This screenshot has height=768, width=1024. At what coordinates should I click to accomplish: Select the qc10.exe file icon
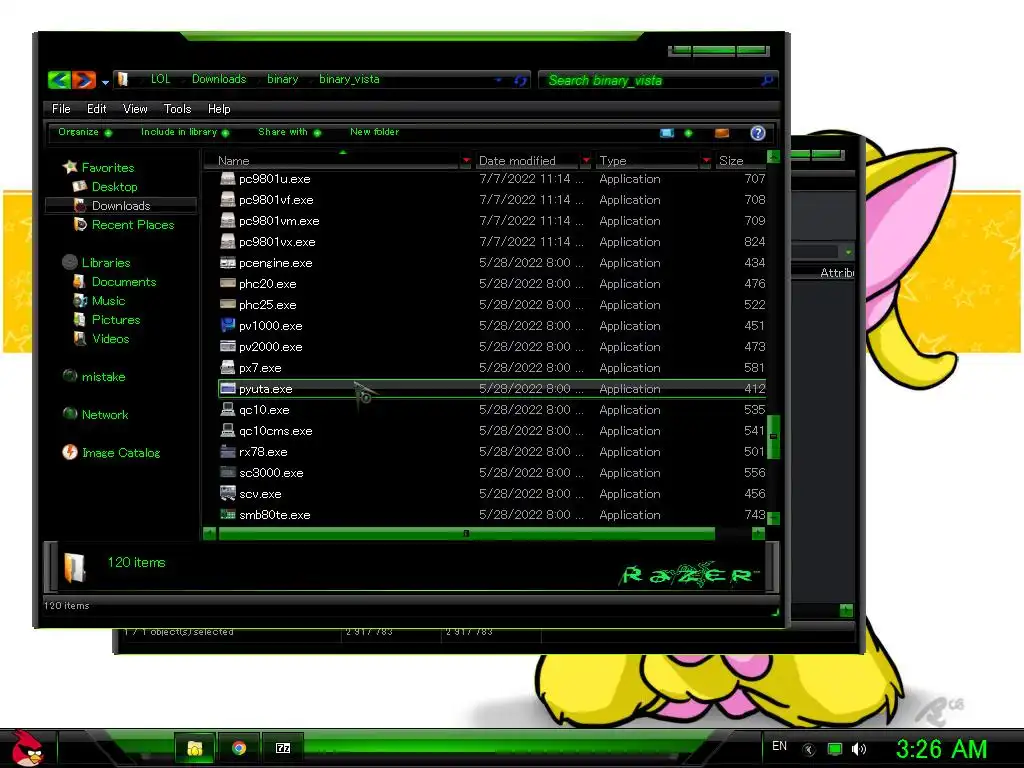click(x=228, y=409)
